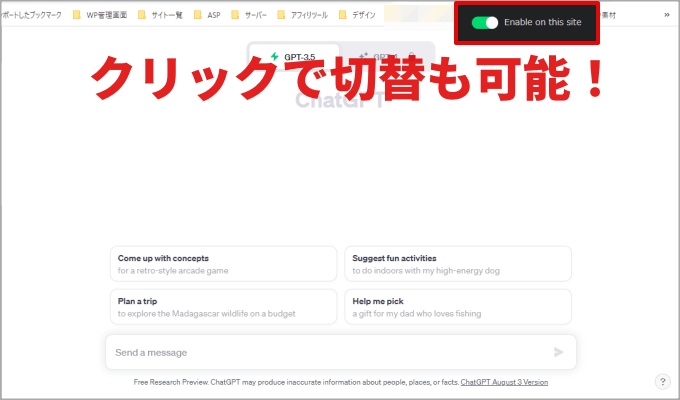680x400 pixels.
Task: Open the サーバー bookmark folder
Action: (x=248, y=15)
